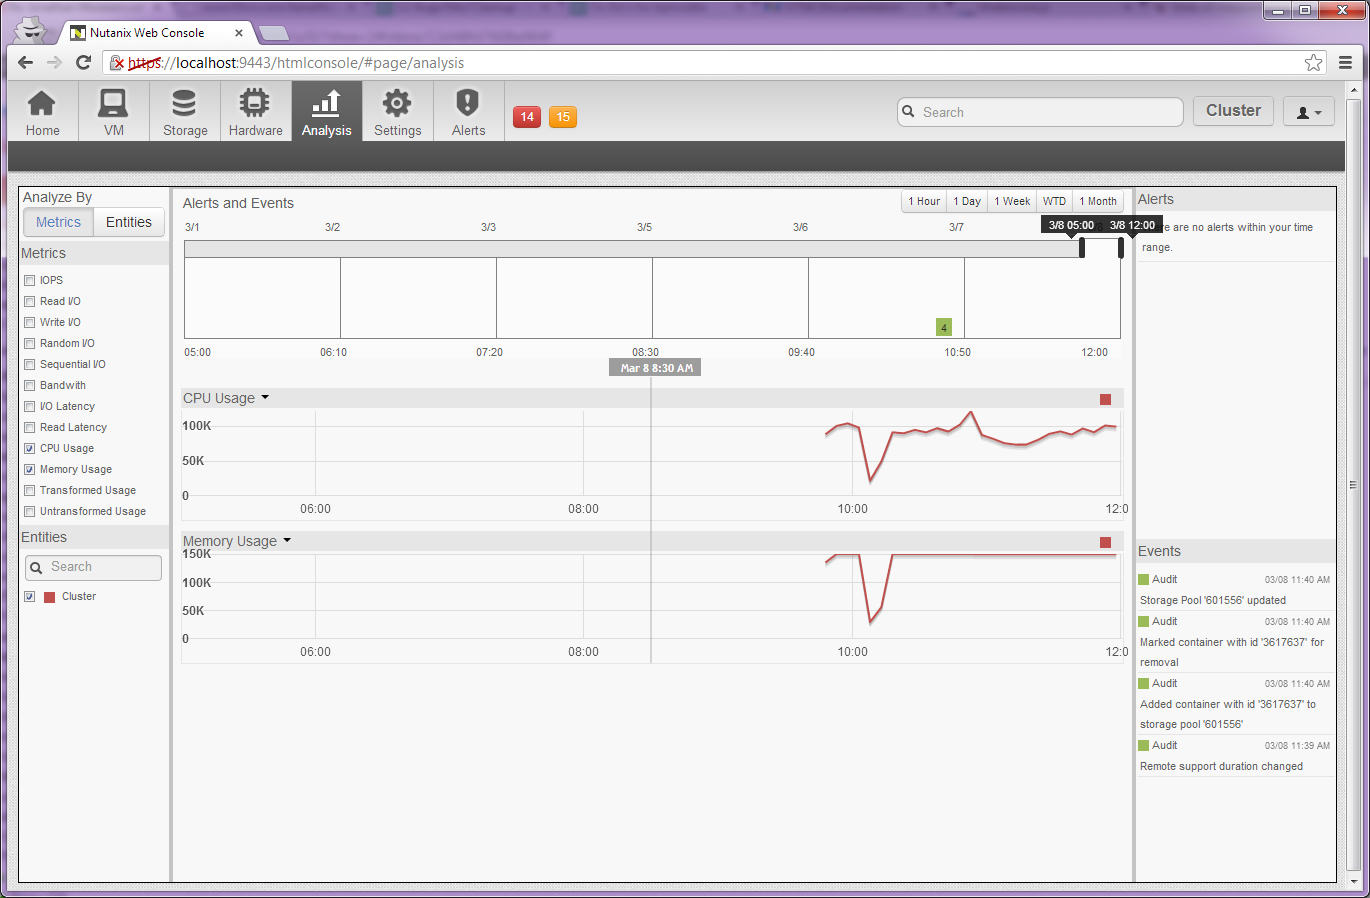Select the WTD time range
1370x898 pixels.
(x=1055, y=201)
